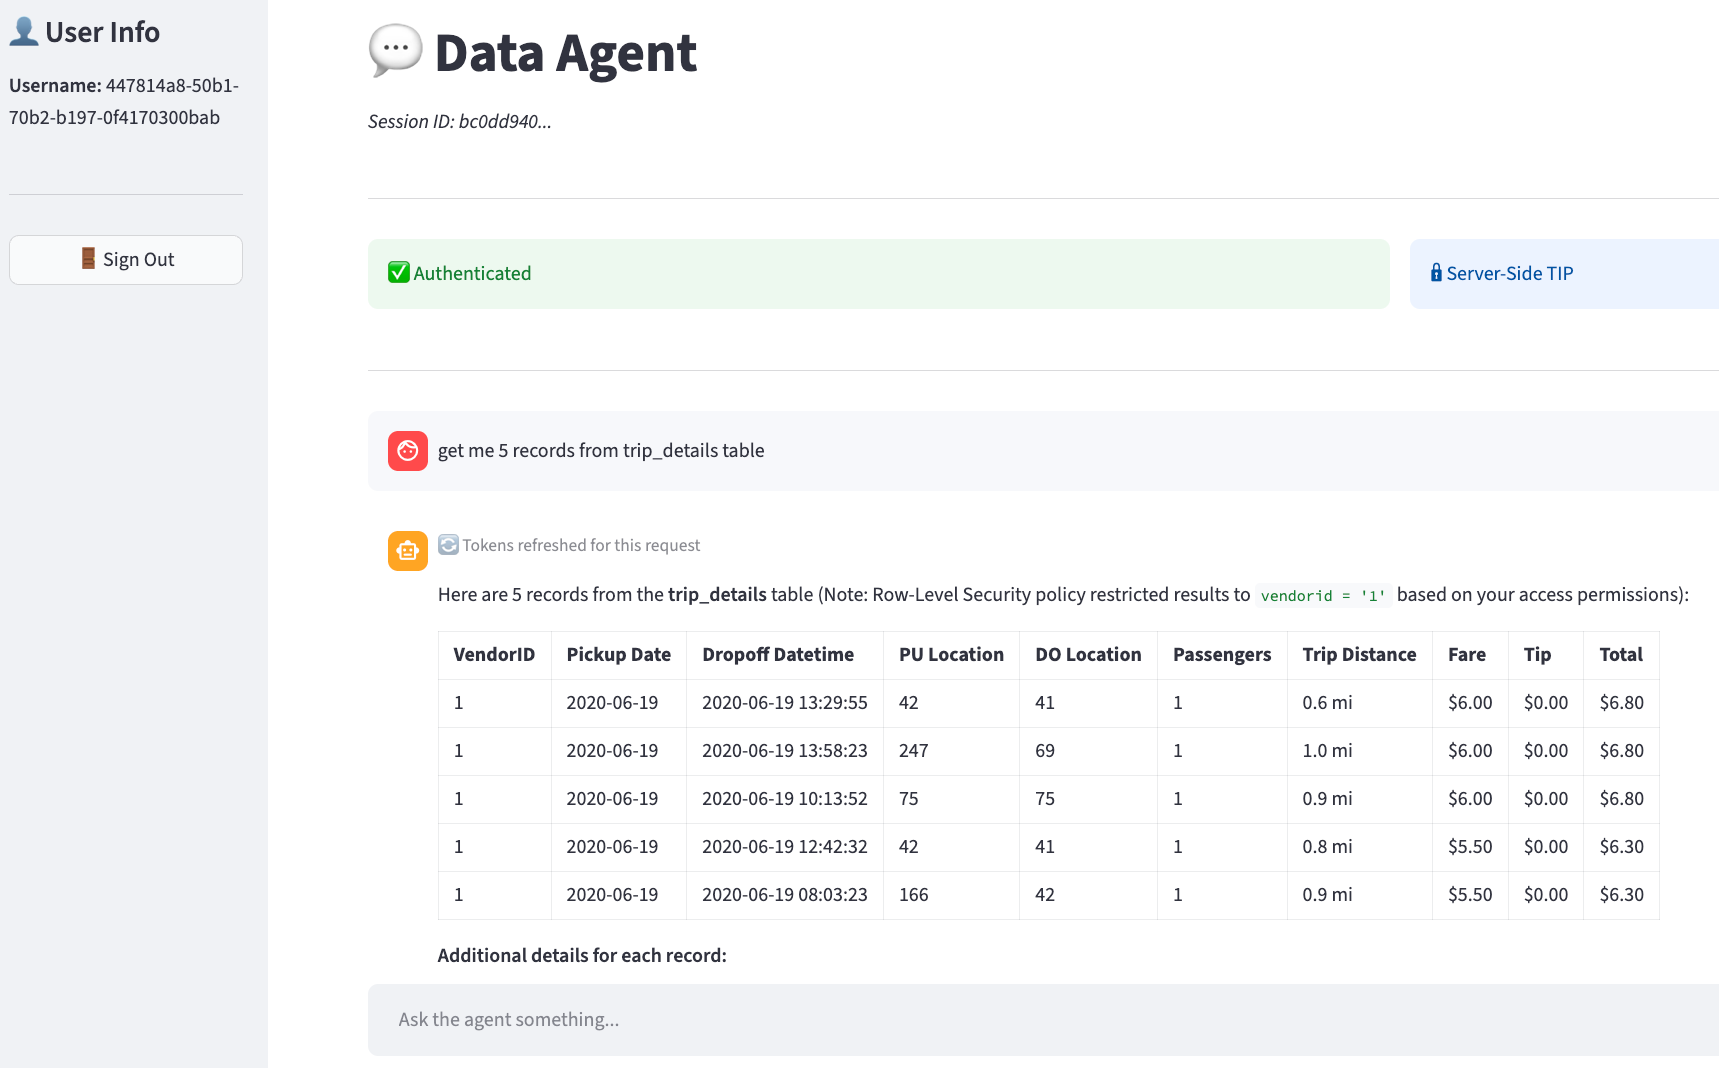Click the Passengers column header

tap(1222, 655)
